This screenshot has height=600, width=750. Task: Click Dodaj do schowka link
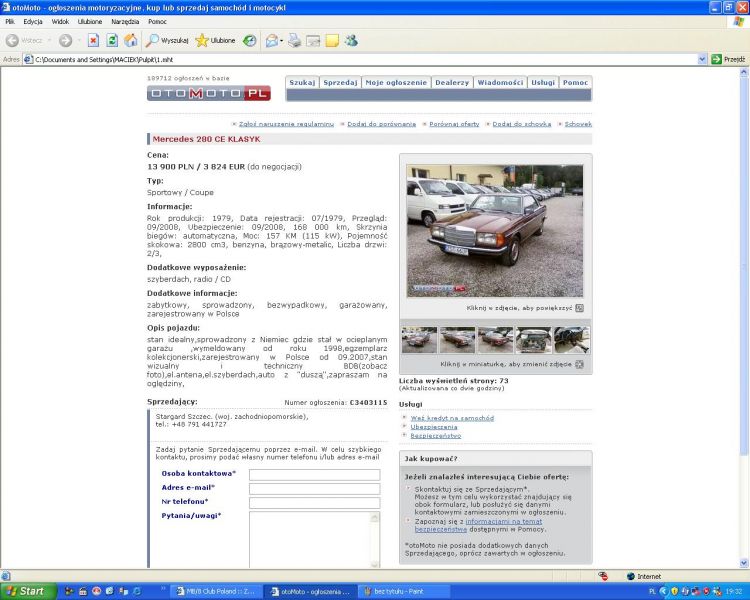click(x=522, y=124)
